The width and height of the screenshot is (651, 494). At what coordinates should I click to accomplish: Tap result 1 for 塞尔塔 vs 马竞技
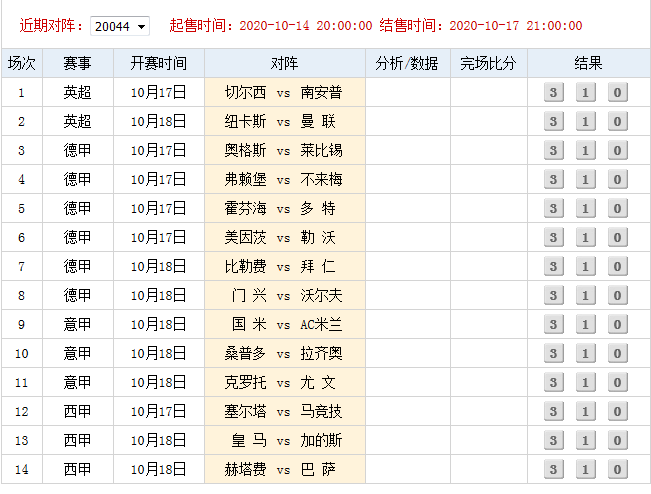click(585, 411)
